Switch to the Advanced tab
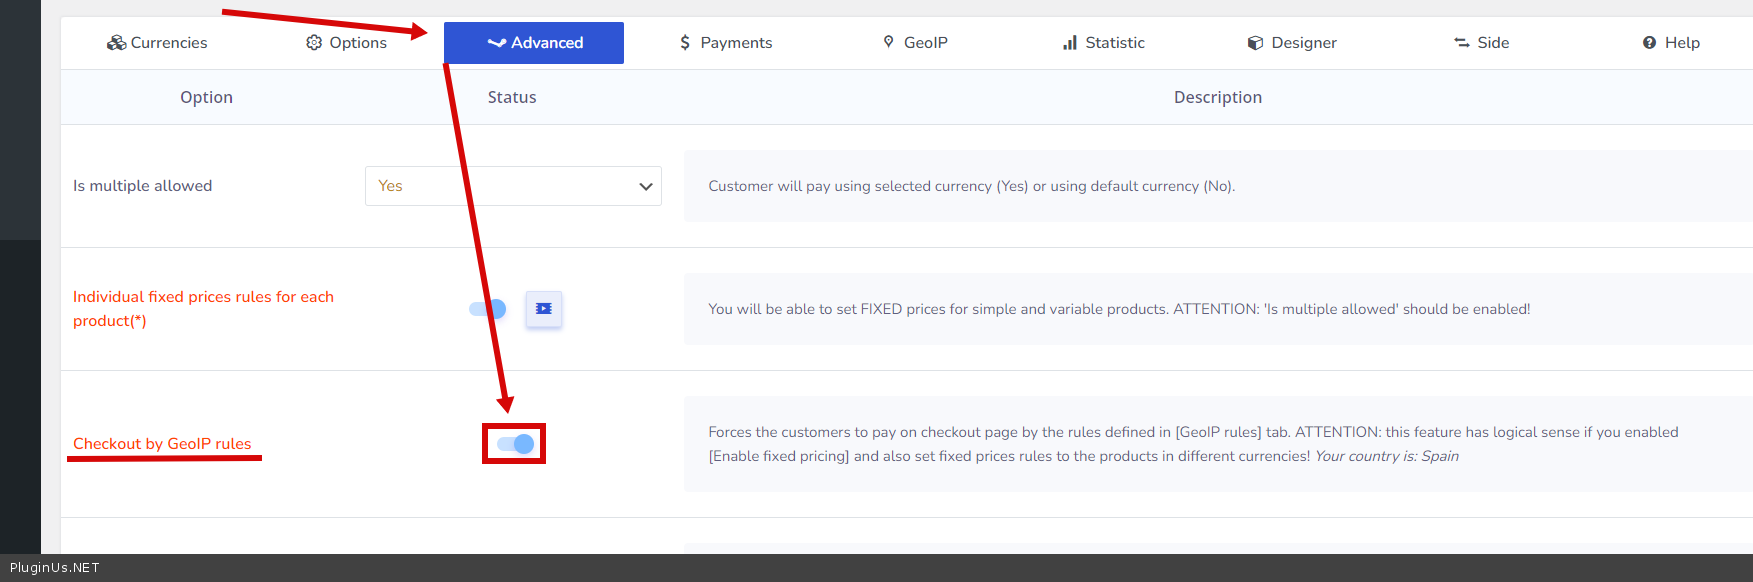1753x582 pixels. pyautogui.click(x=534, y=43)
